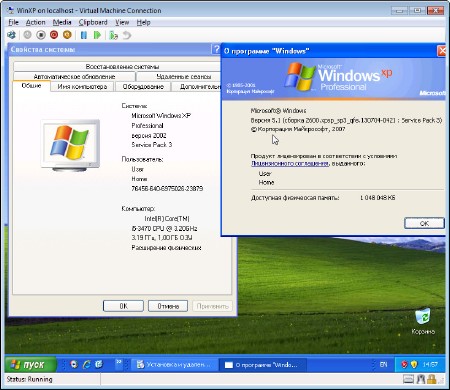
Task: Click the Status: Running text
Action: click(x=30, y=379)
